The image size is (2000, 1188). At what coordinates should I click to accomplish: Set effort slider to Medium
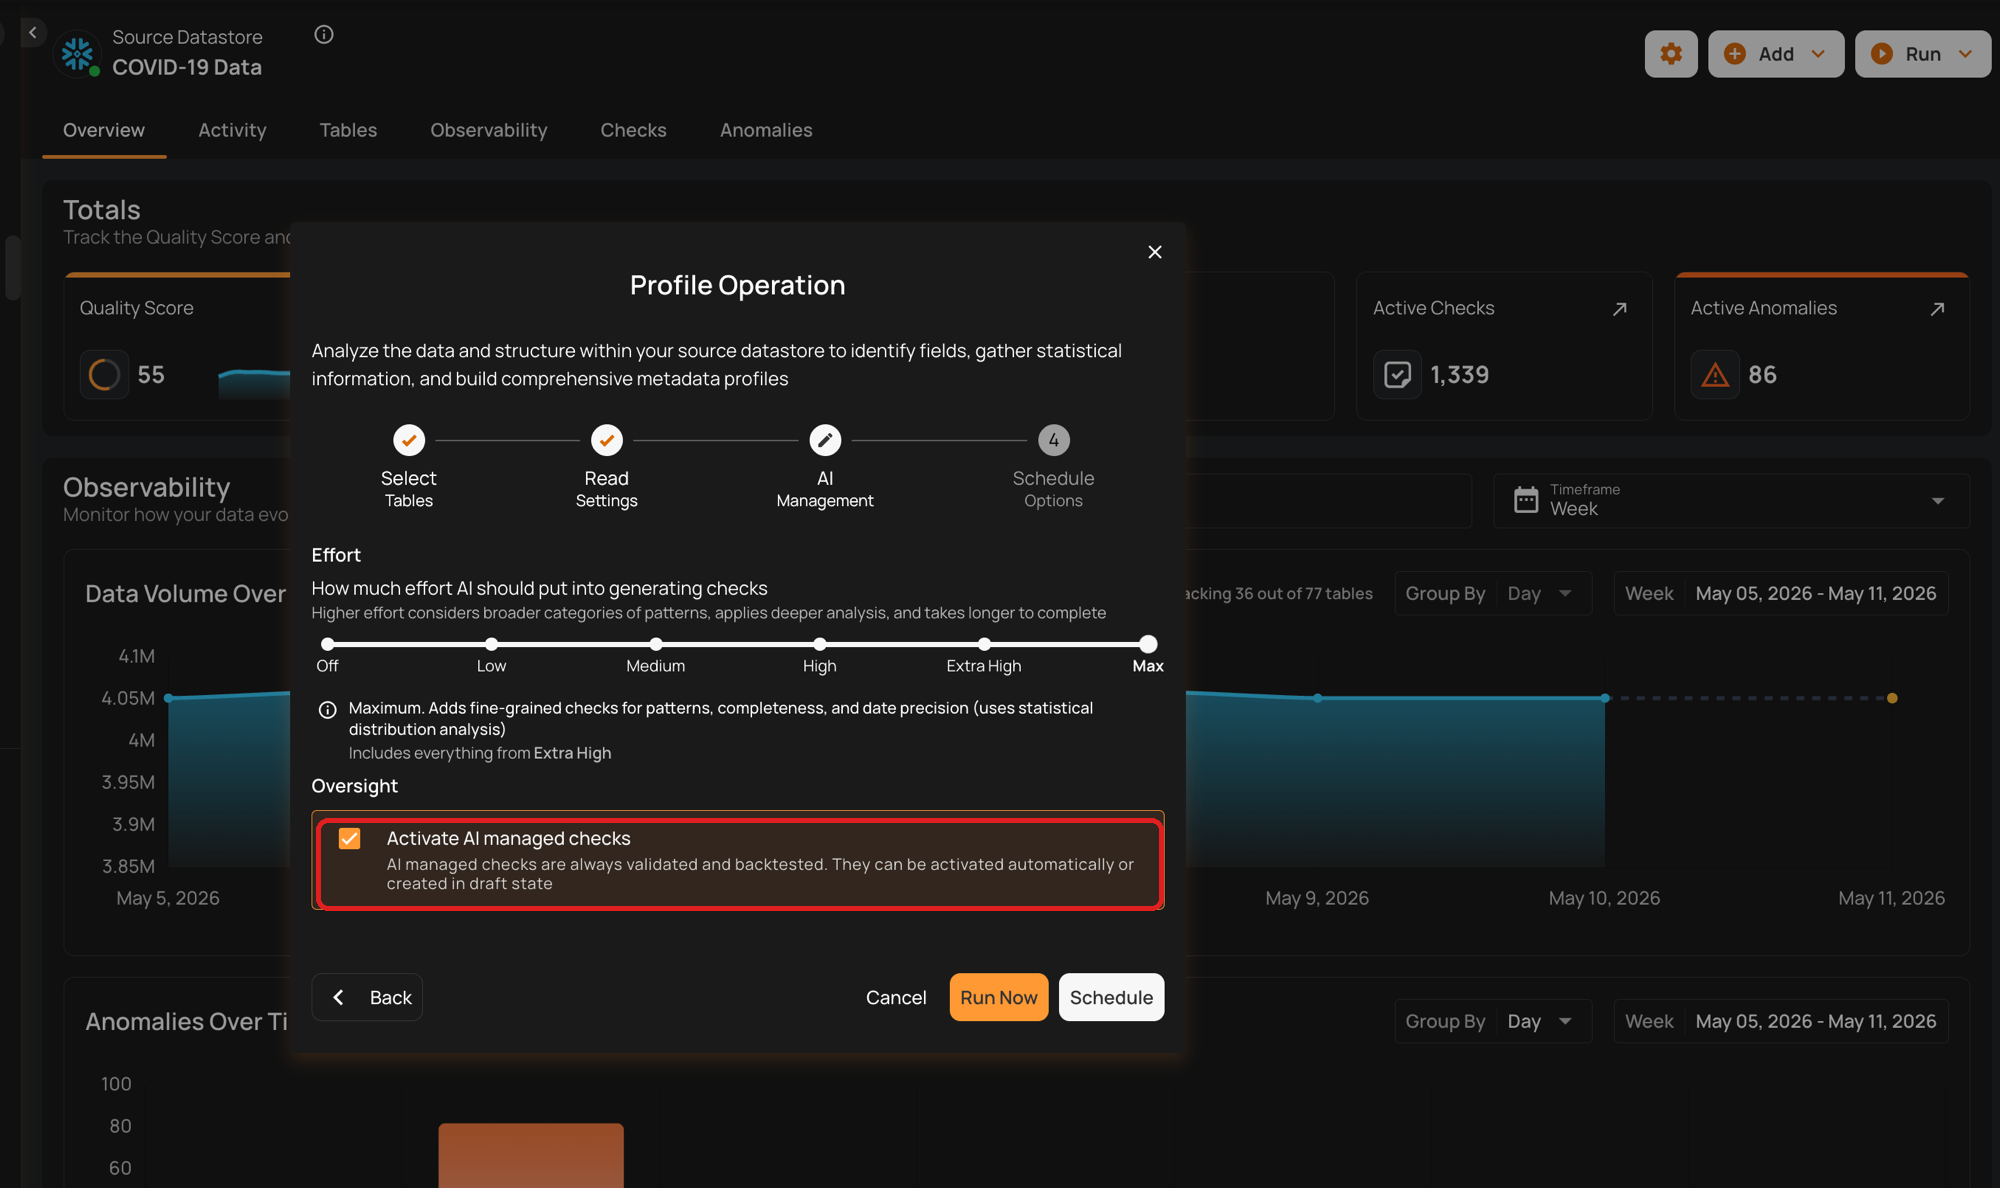coord(656,644)
